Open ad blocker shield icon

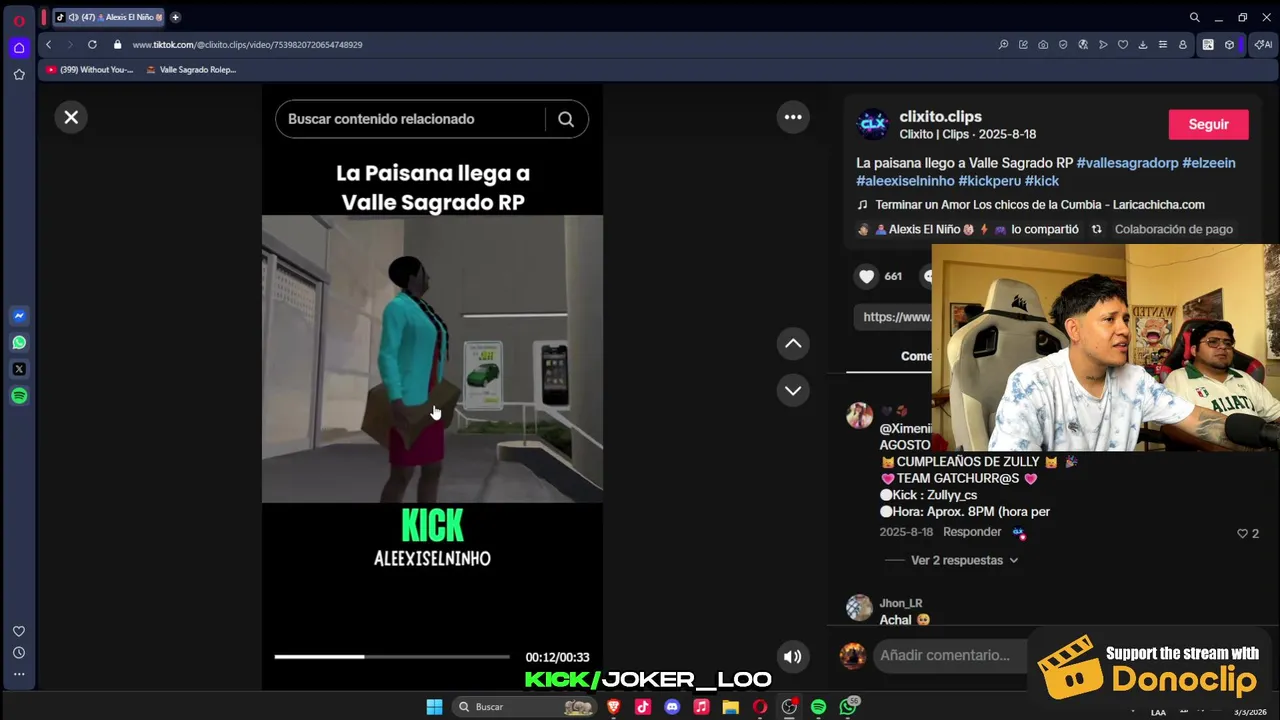[x=1063, y=45]
